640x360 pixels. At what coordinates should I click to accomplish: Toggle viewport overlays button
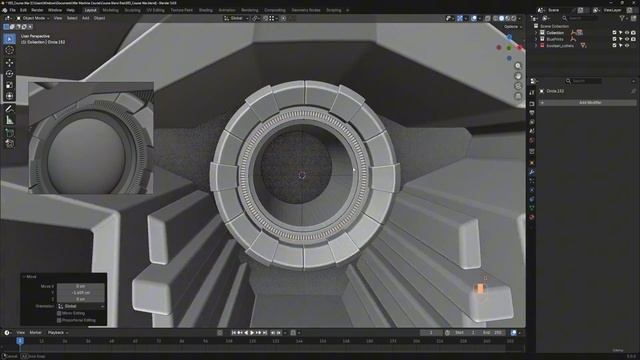(x=473, y=18)
